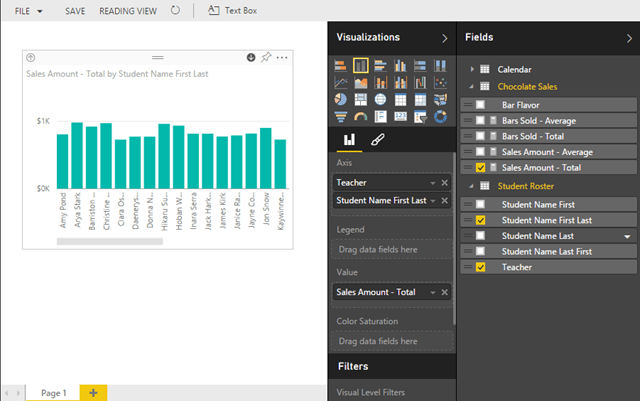Collapse the Visualizations pane

tap(445, 37)
